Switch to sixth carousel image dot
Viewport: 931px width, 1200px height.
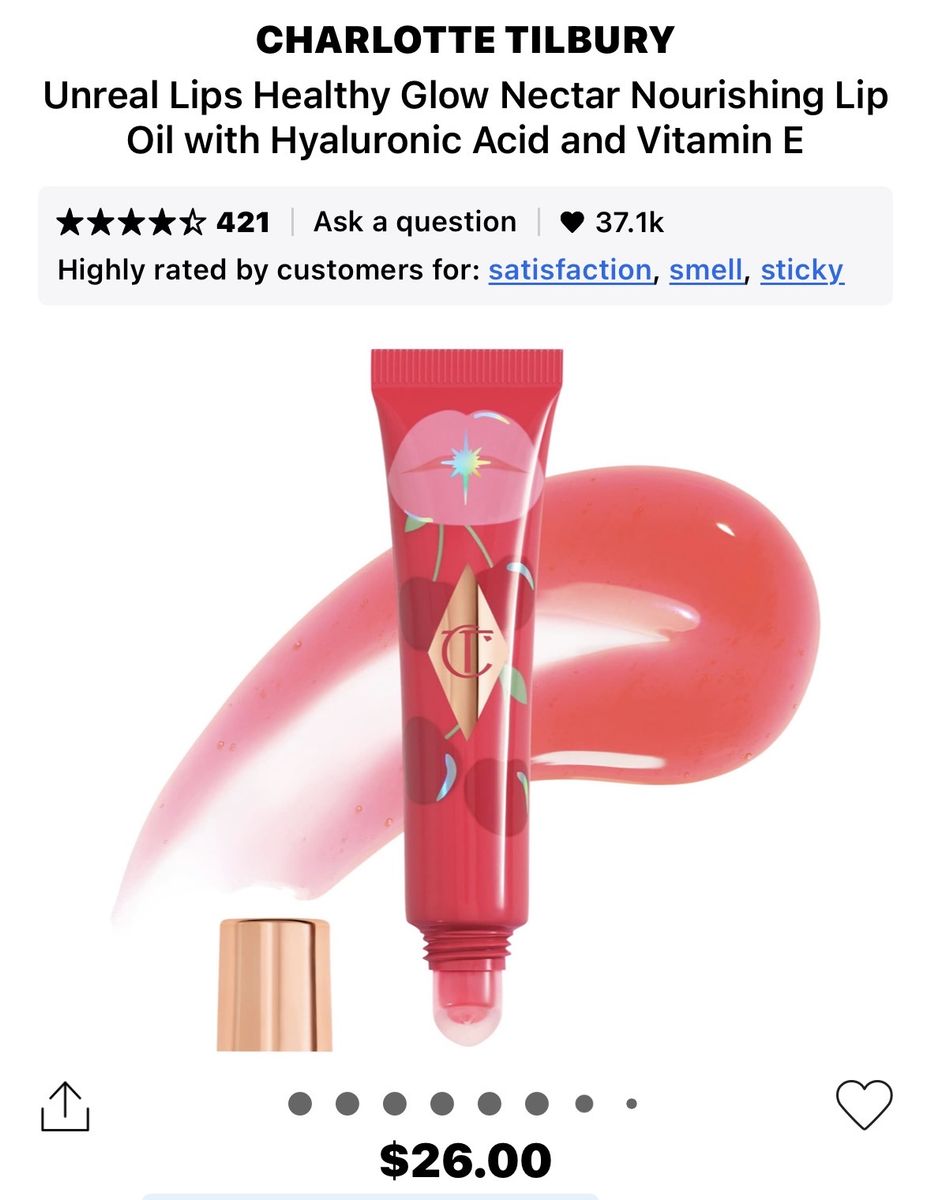(537, 1104)
